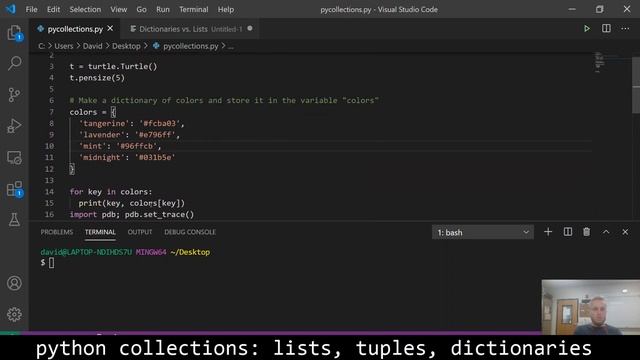The height and width of the screenshot is (360, 640).
Task: Open the Run menu
Action: click(x=162, y=9)
